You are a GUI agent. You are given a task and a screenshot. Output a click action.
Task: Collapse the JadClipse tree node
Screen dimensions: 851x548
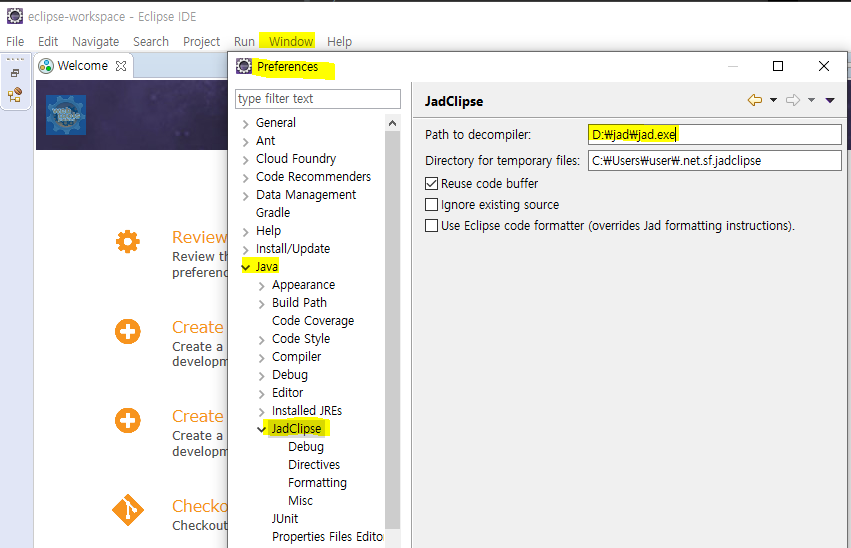click(262, 429)
